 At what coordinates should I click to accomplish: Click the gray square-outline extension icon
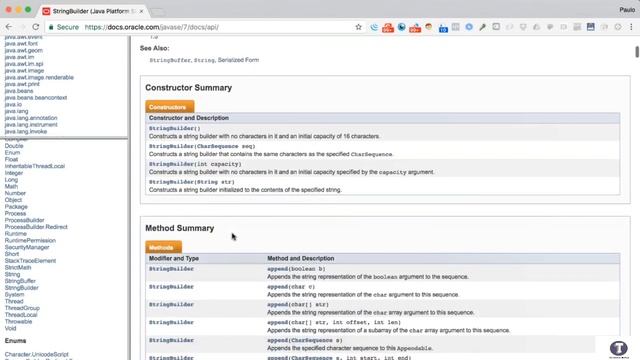tap(496, 27)
